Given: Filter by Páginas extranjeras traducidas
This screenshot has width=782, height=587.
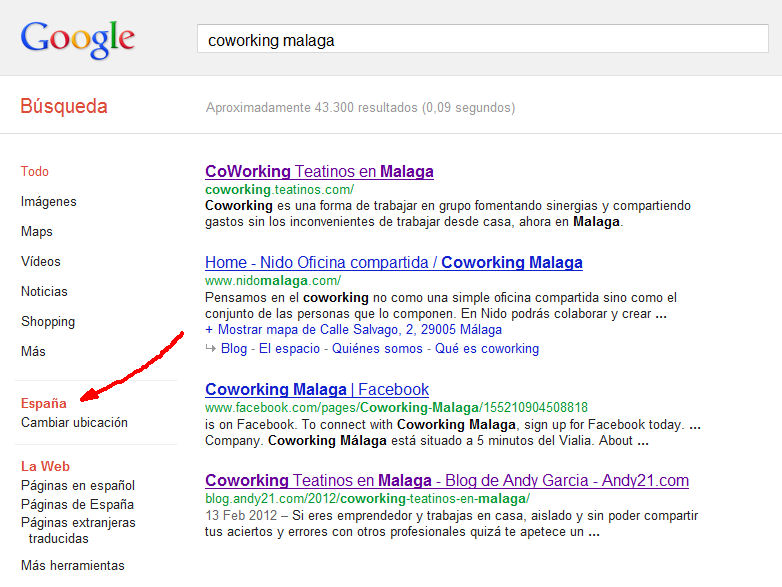Looking at the screenshot, I should point(78,531).
